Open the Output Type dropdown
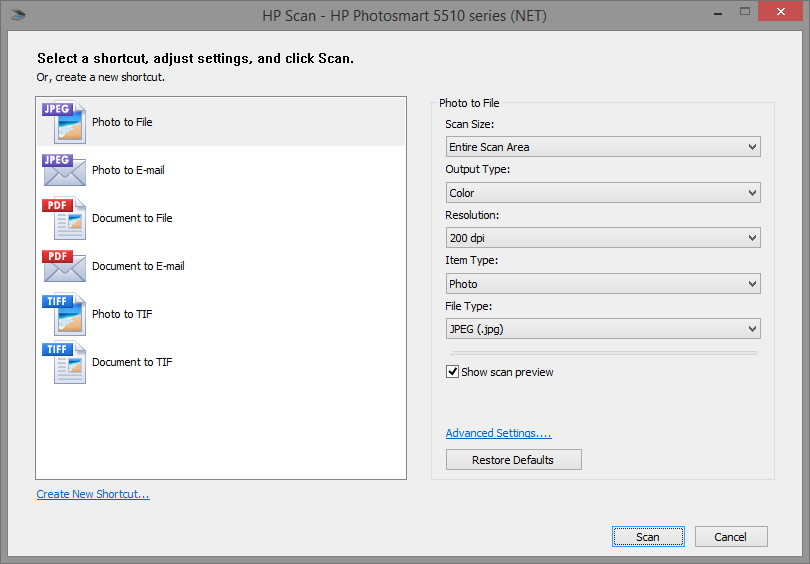Image resolution: width=810 pixels, height=564 pixels. (x=603, y=193)
